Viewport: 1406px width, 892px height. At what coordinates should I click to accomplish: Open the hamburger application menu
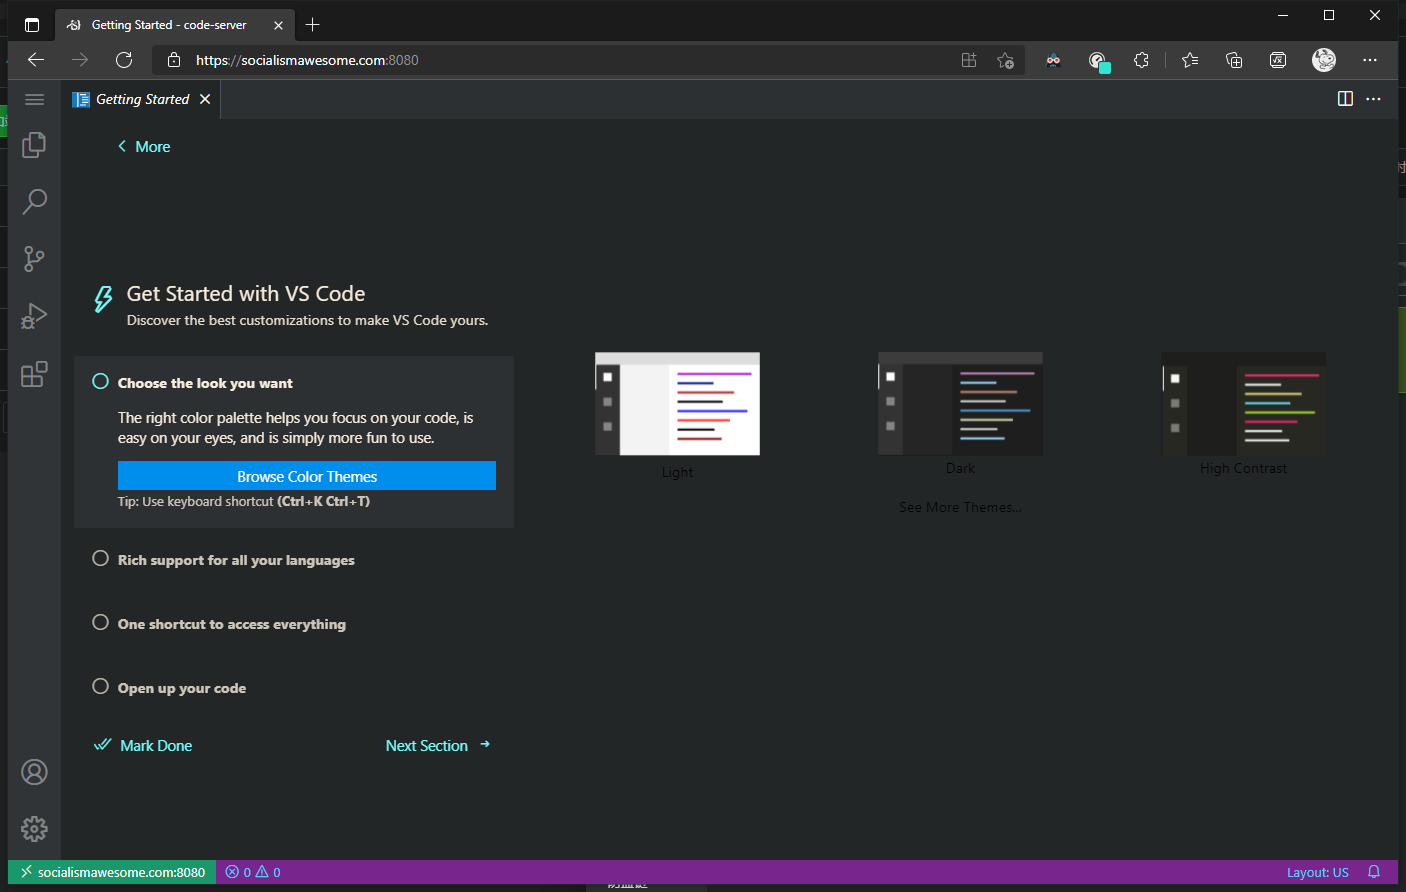click(x=34, y=99)
